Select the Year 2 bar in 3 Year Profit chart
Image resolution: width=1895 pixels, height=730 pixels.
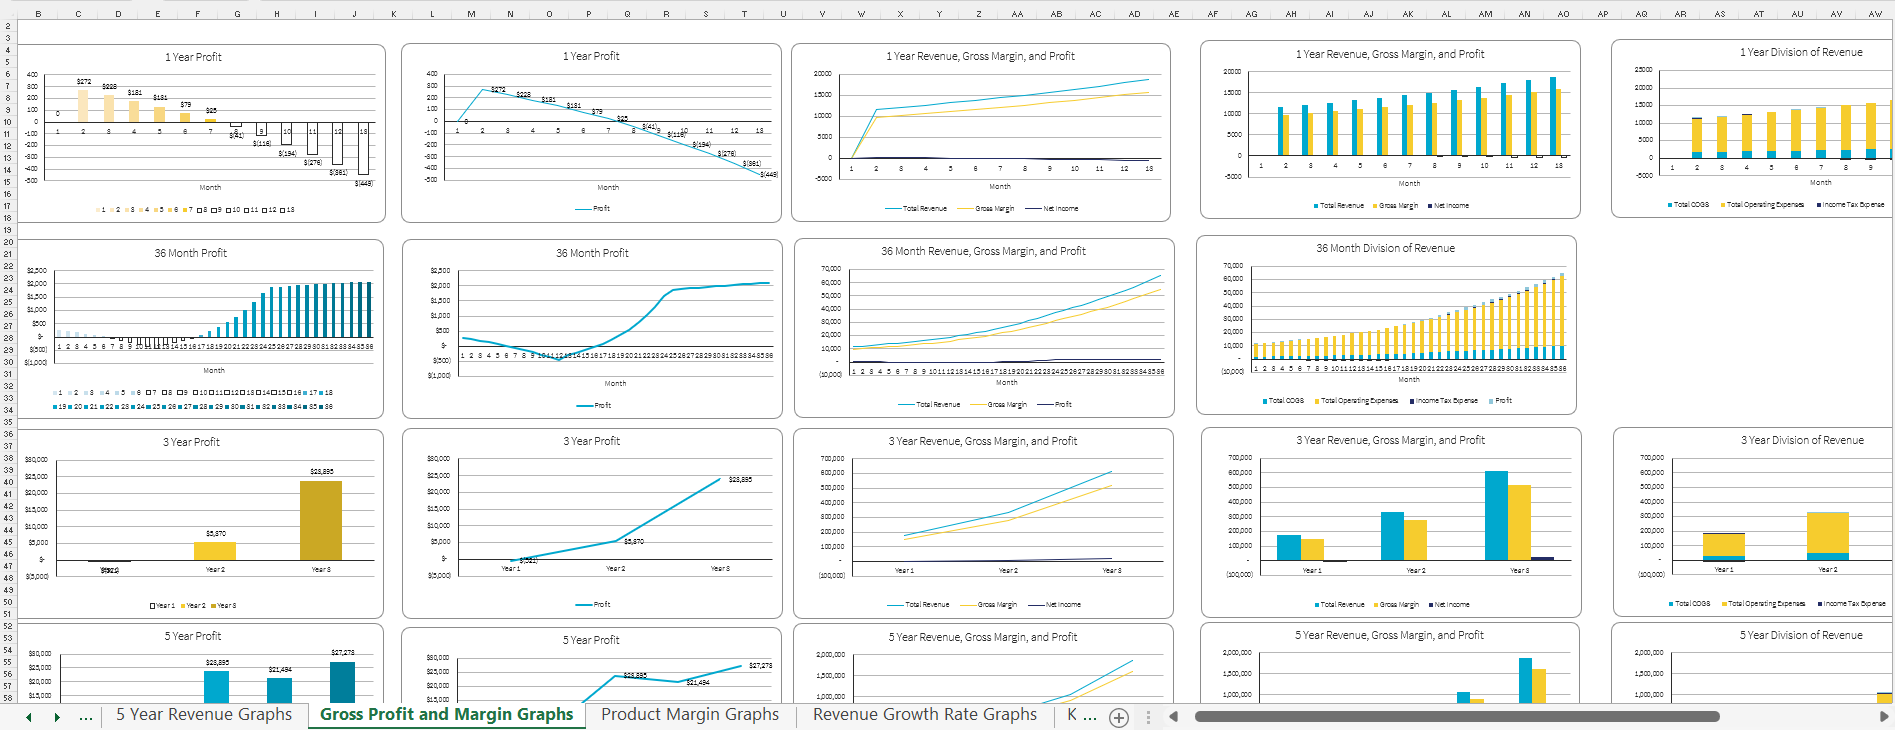click(215, 551)
